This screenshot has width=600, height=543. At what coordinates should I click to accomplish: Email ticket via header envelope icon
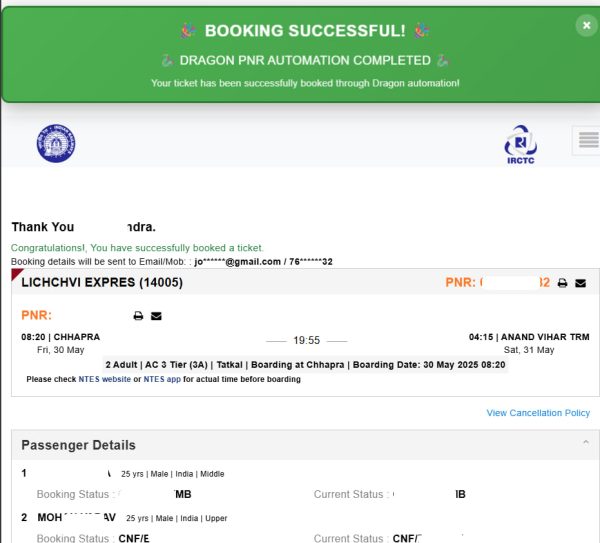tap(580, 283)
